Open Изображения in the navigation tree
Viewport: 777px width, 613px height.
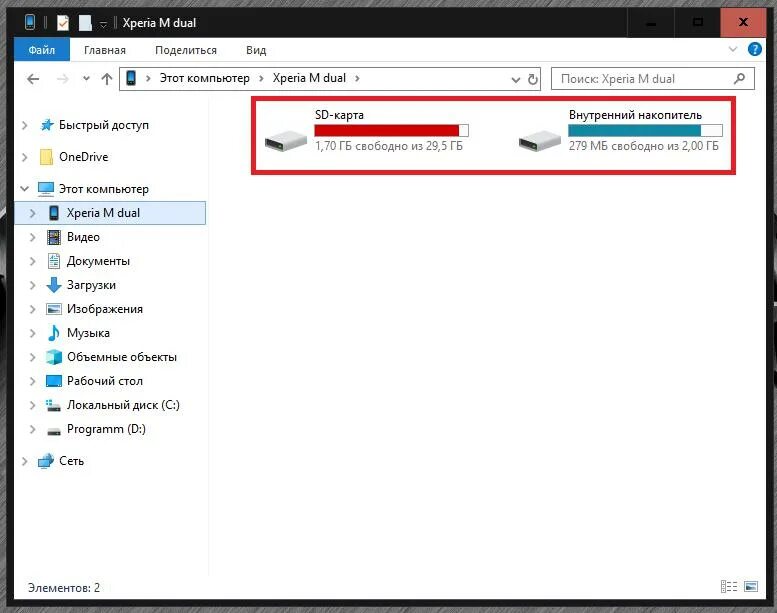105,309
